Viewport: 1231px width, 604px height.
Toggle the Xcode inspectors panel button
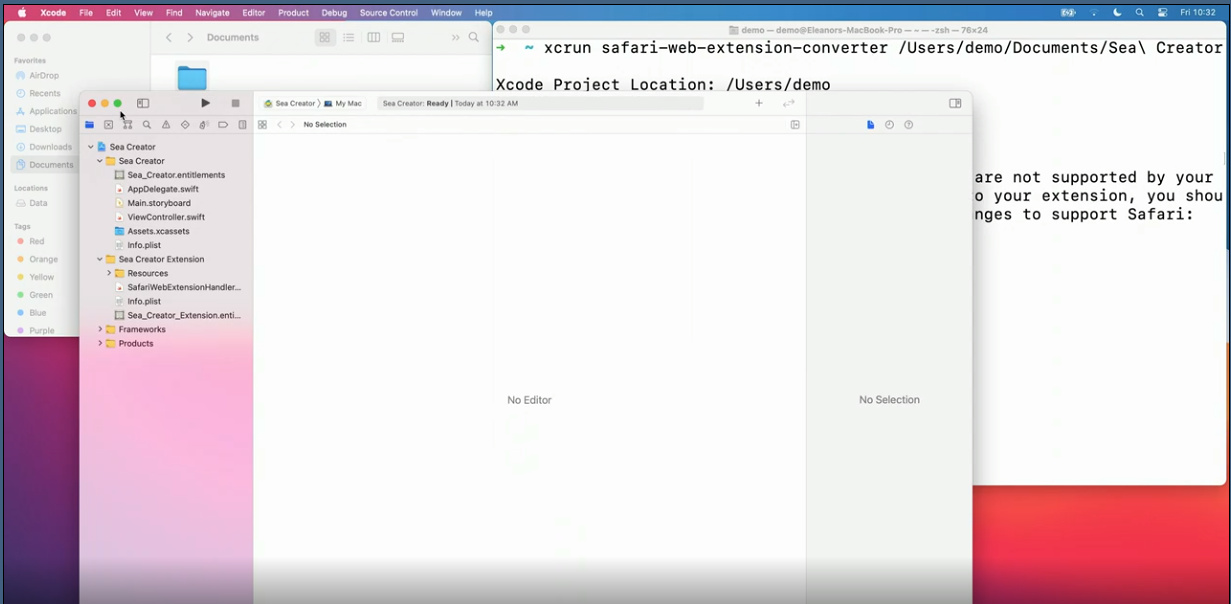[955, 103]
